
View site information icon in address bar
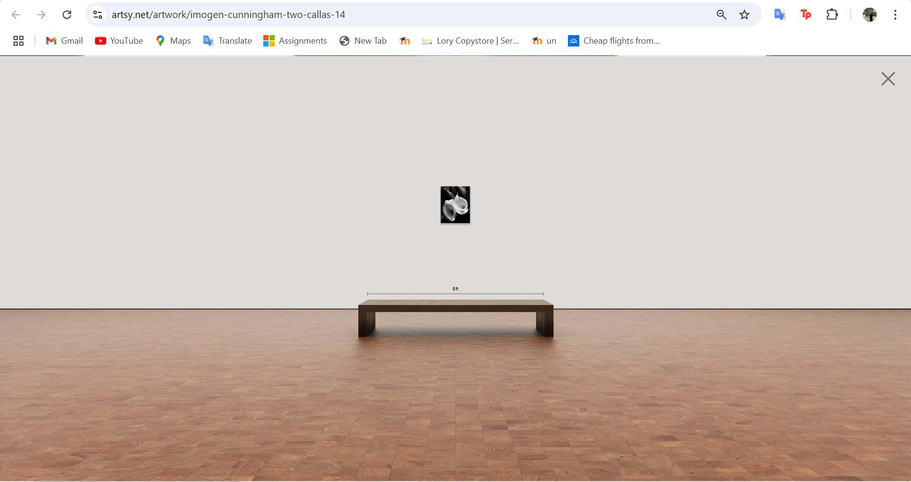click(97, 15)
